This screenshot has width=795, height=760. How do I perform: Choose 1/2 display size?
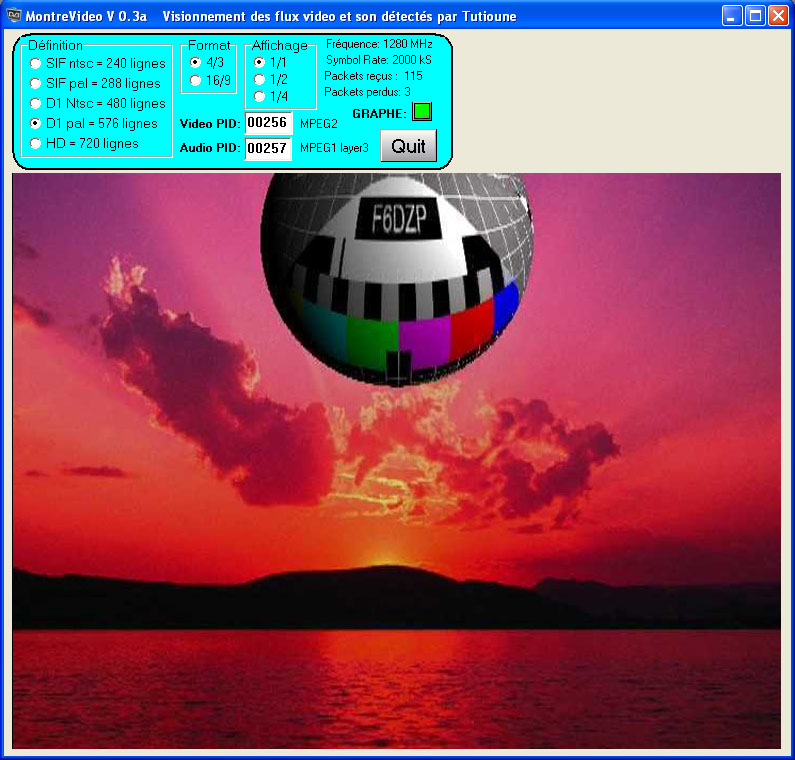click(x=260, y=79)
